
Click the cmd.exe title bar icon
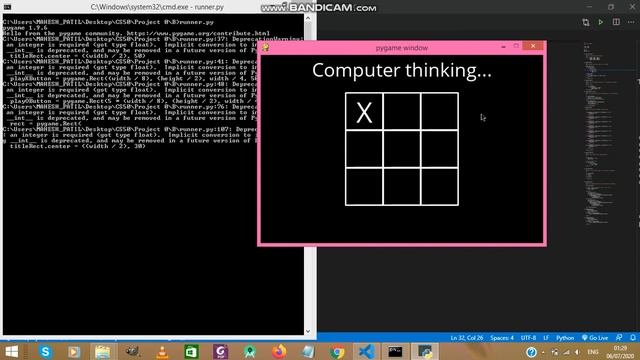point(7,7)
